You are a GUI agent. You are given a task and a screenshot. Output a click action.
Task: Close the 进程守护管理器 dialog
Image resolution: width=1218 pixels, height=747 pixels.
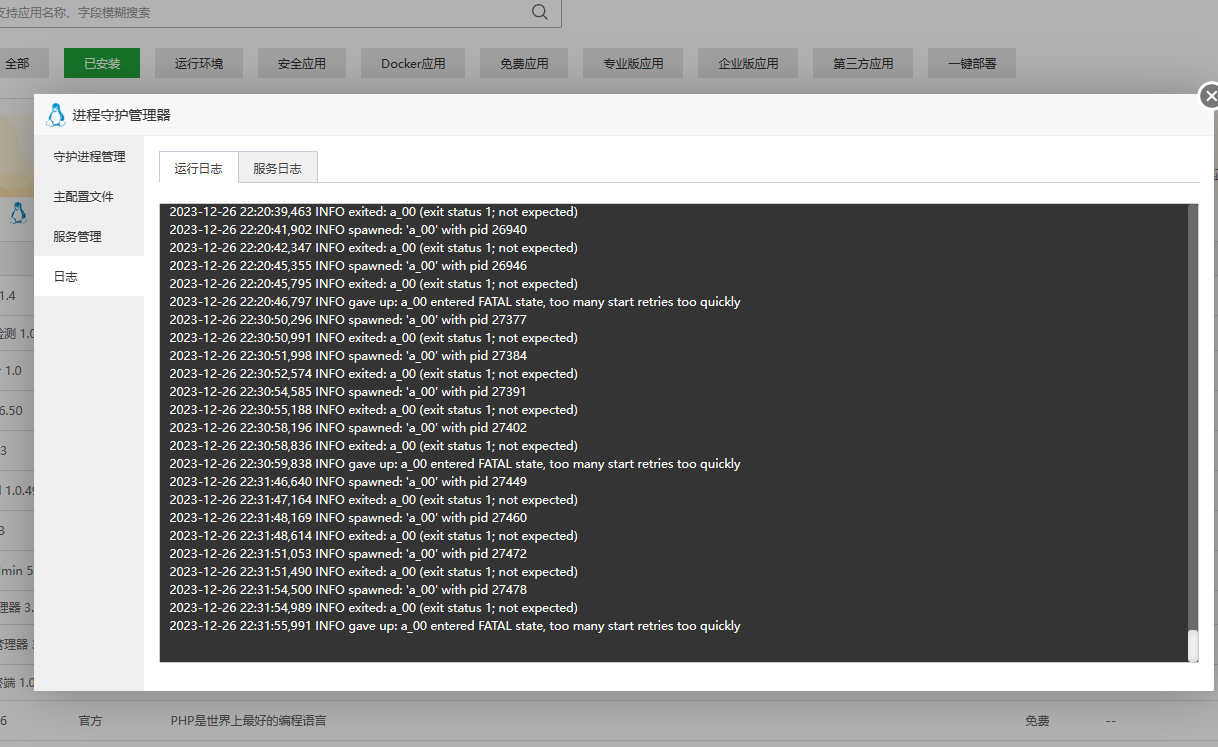tap(1209, 96)
